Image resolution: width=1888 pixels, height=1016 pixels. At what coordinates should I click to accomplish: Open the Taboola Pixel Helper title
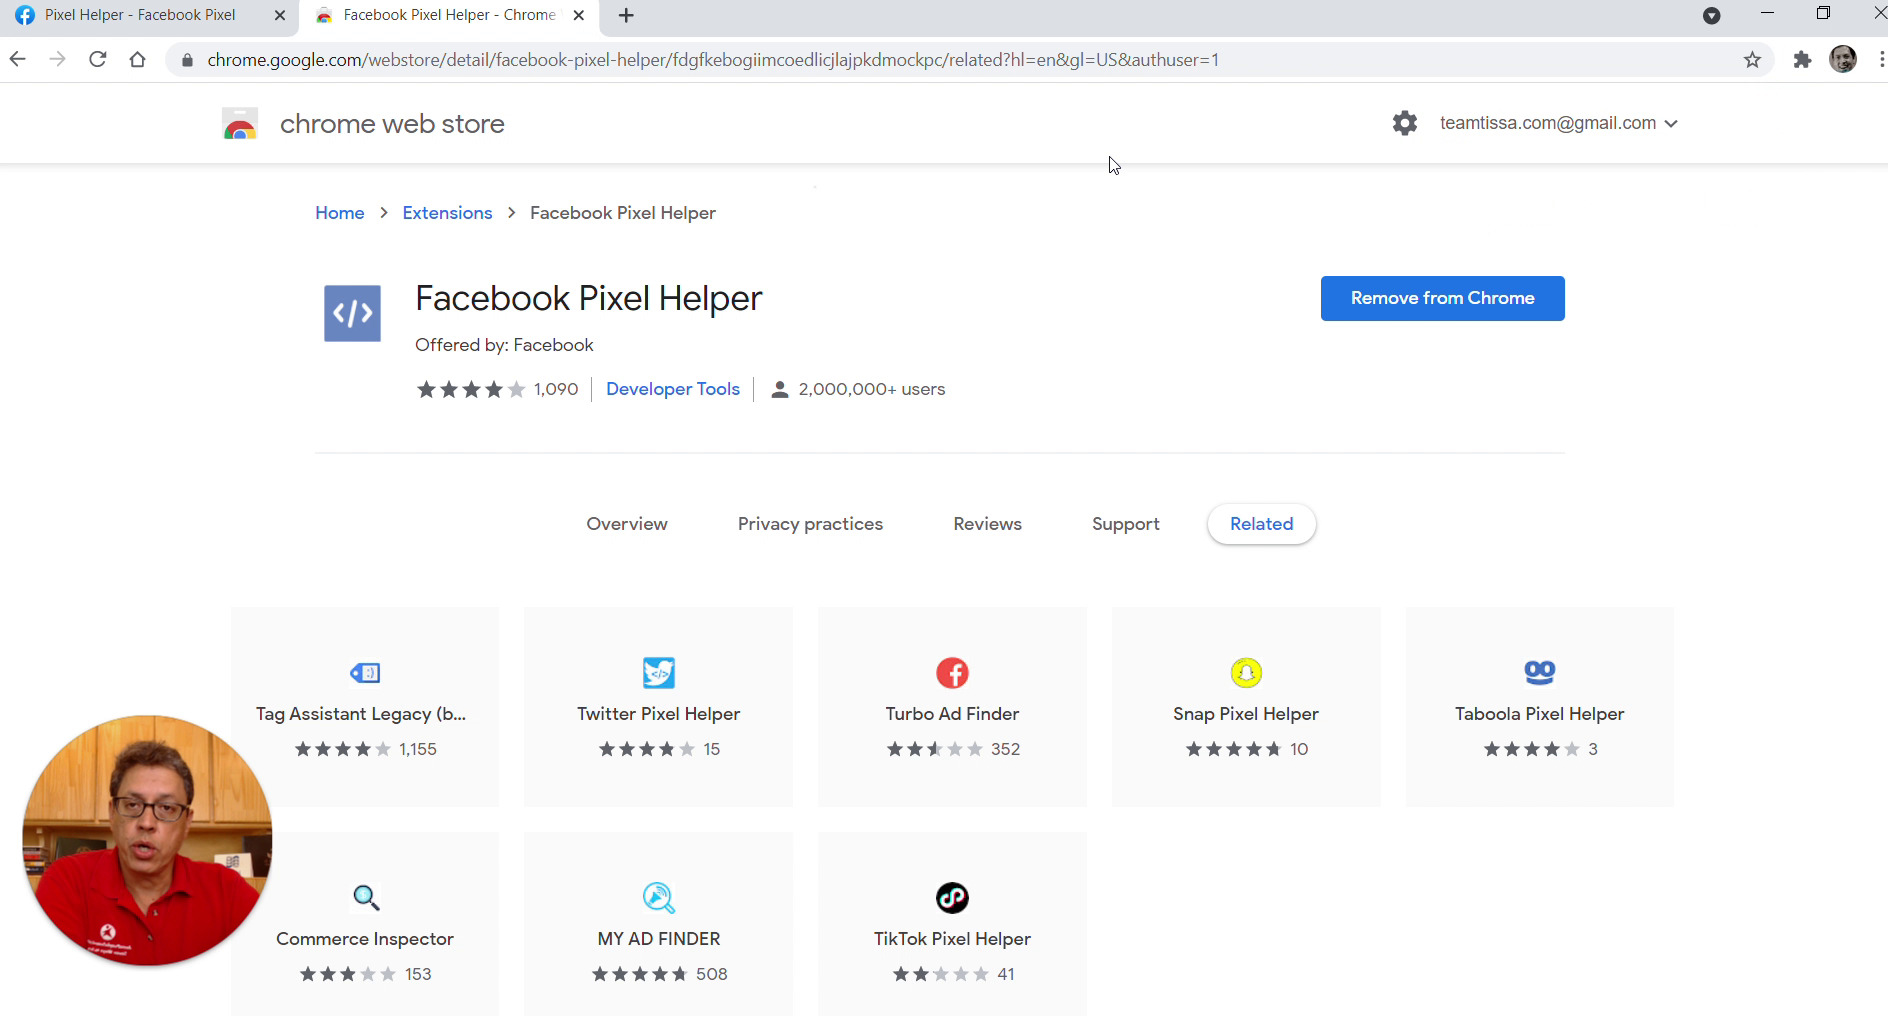click(1540, 714)
